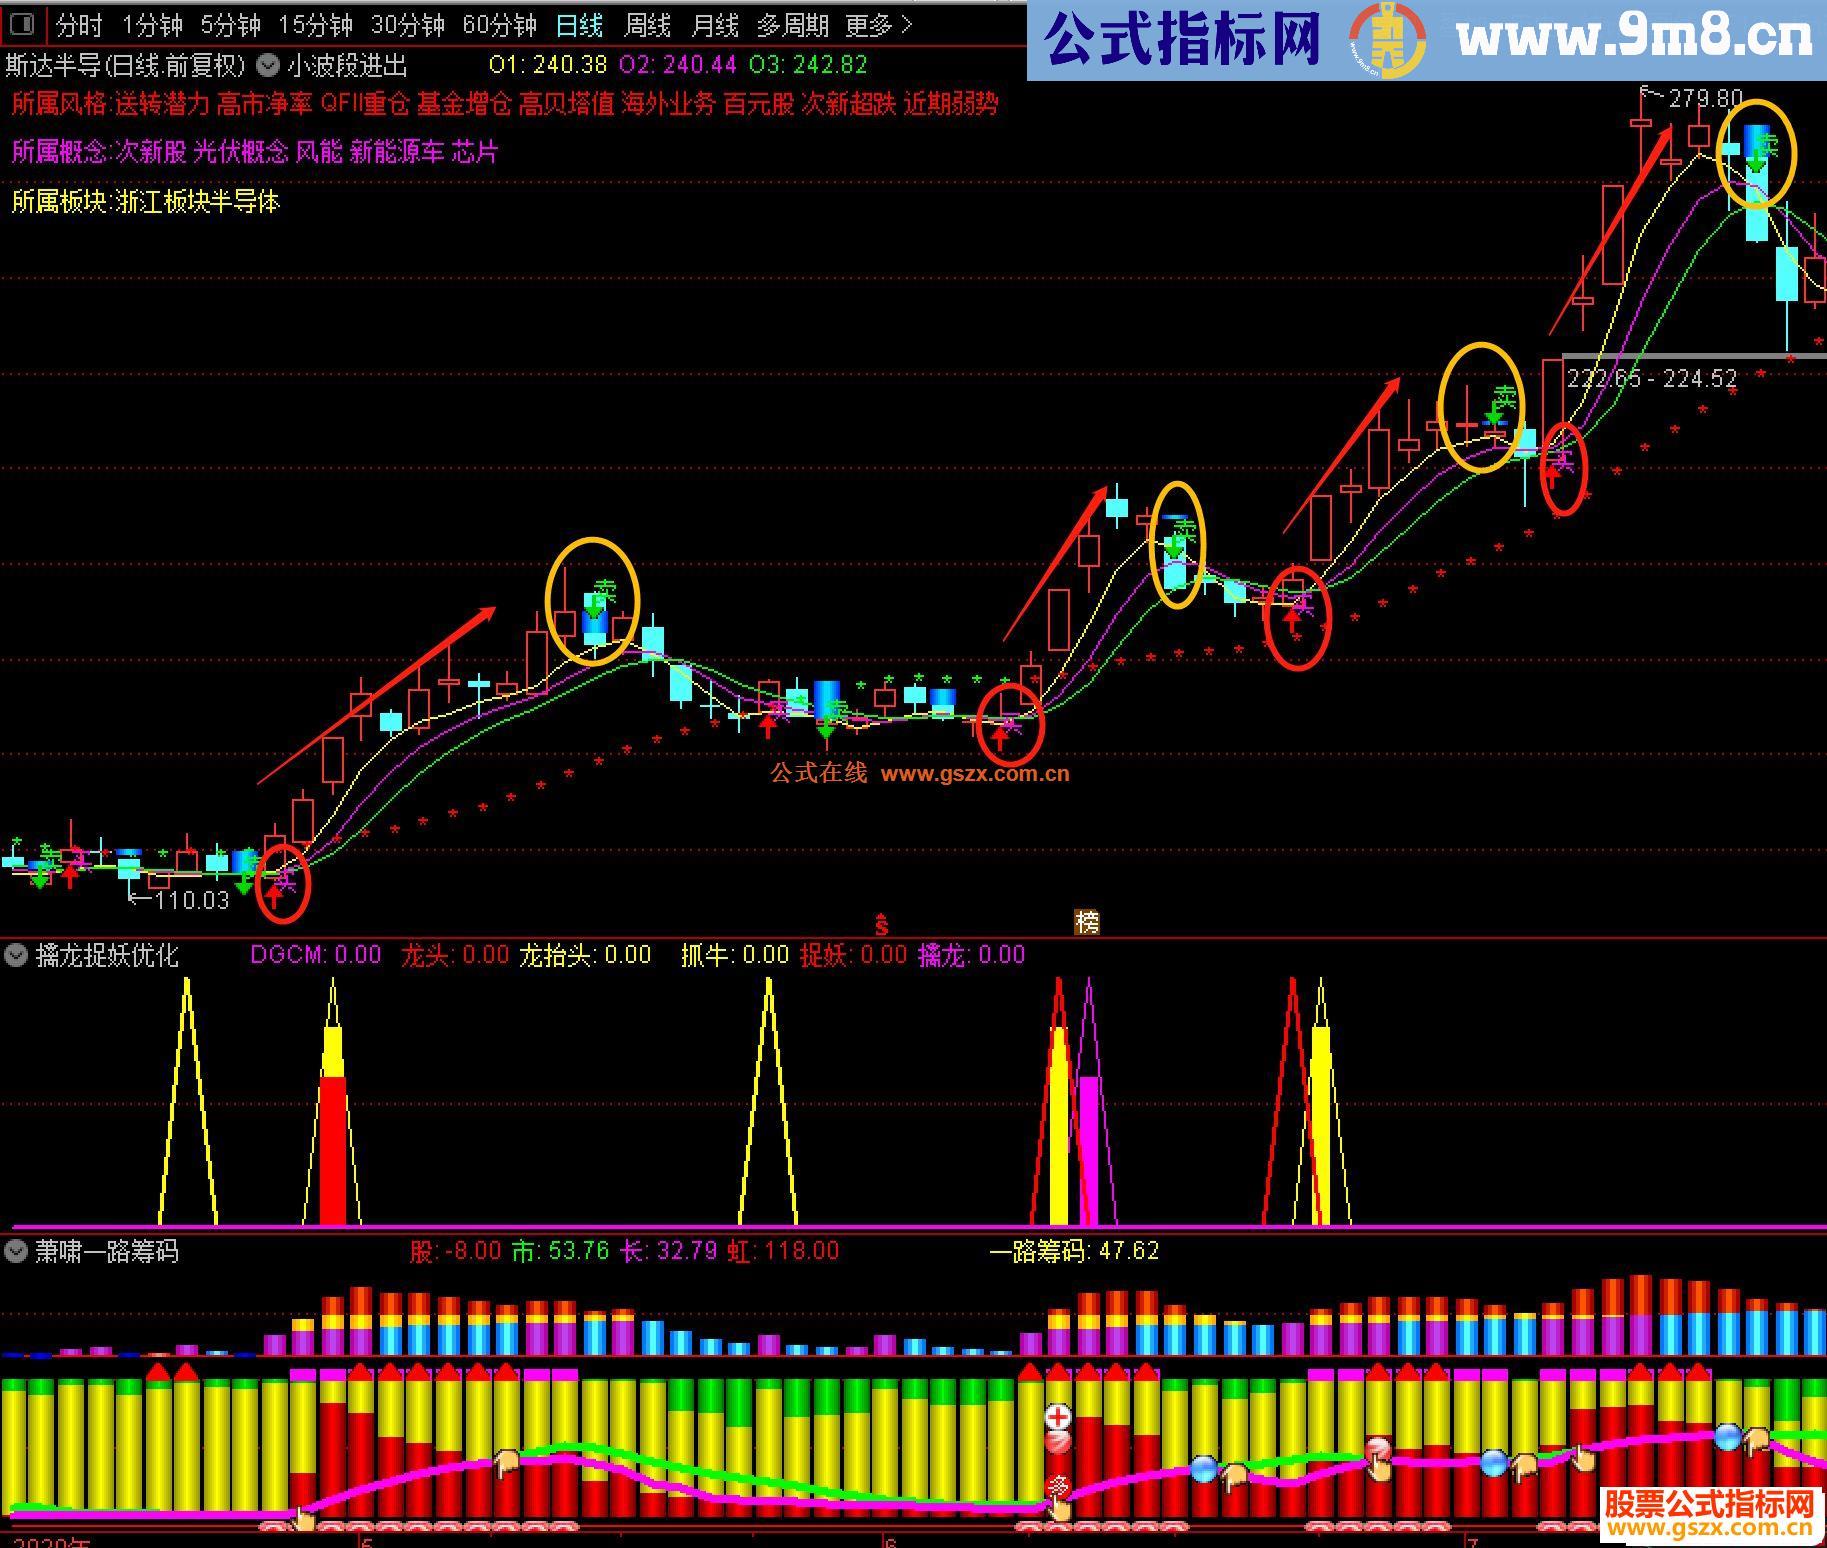Open the 擒龙捉妖优化 indicator dropdown arrow
The width and height of the screenshot is (1827, 1548).
click(x=16, y=955)
